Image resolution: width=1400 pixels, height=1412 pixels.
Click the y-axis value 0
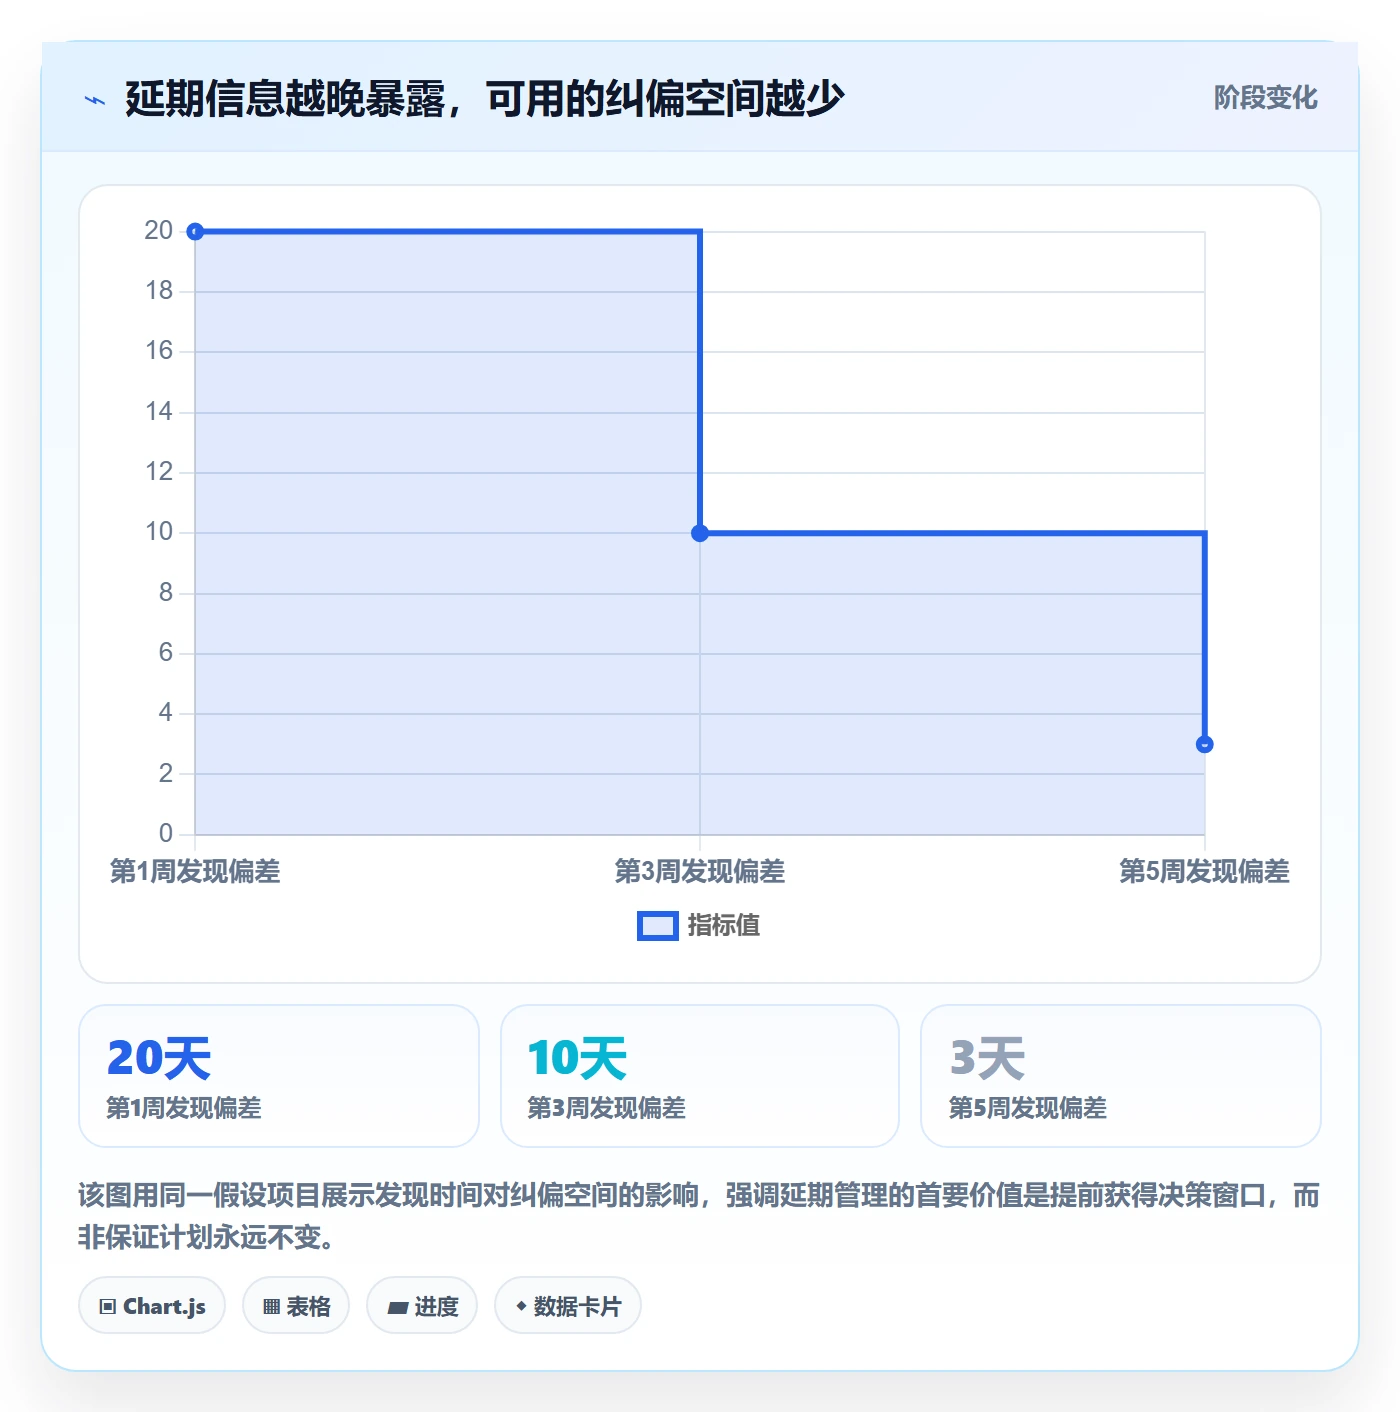[166, 833]
